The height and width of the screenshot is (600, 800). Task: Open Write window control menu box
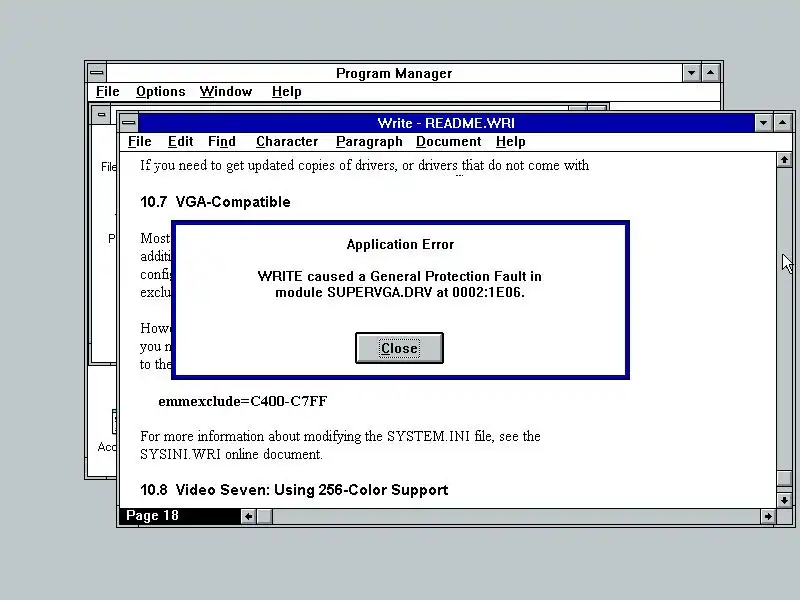129,122
